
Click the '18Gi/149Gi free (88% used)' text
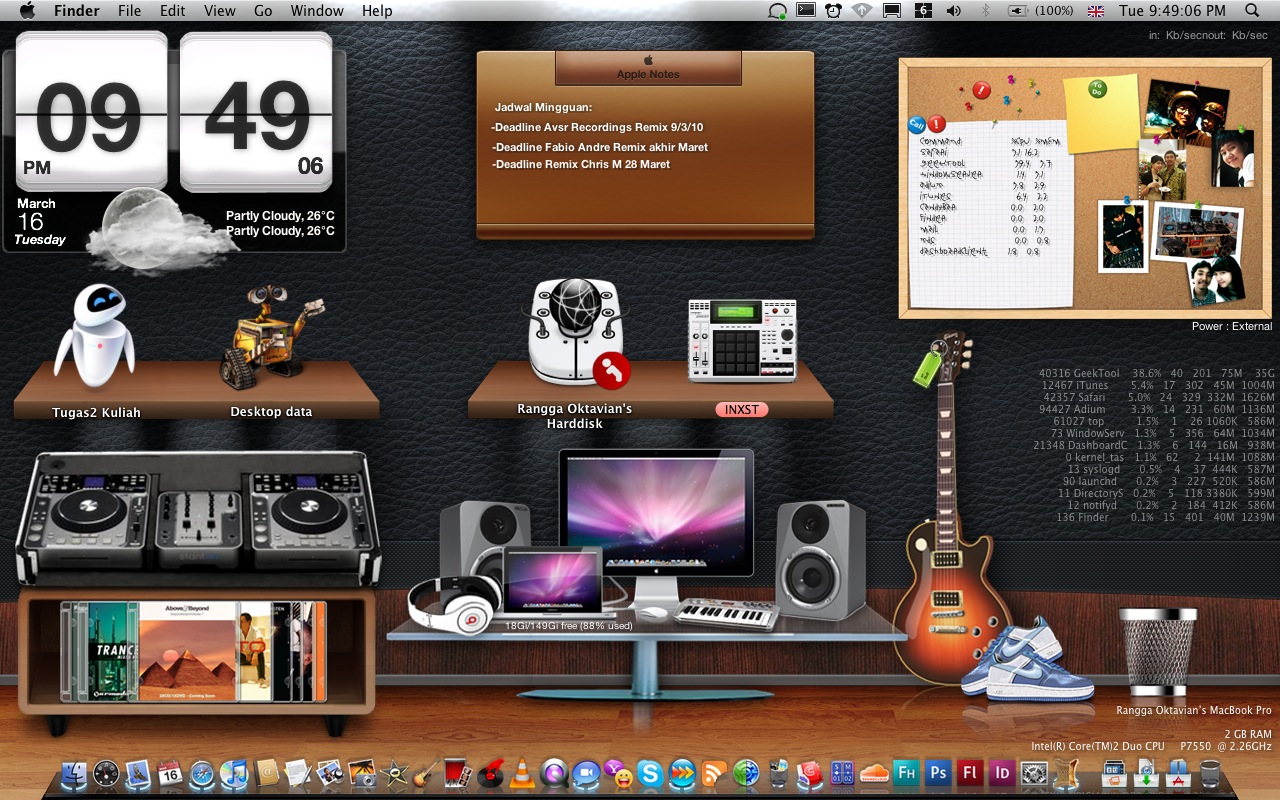(x=568, y=626)
